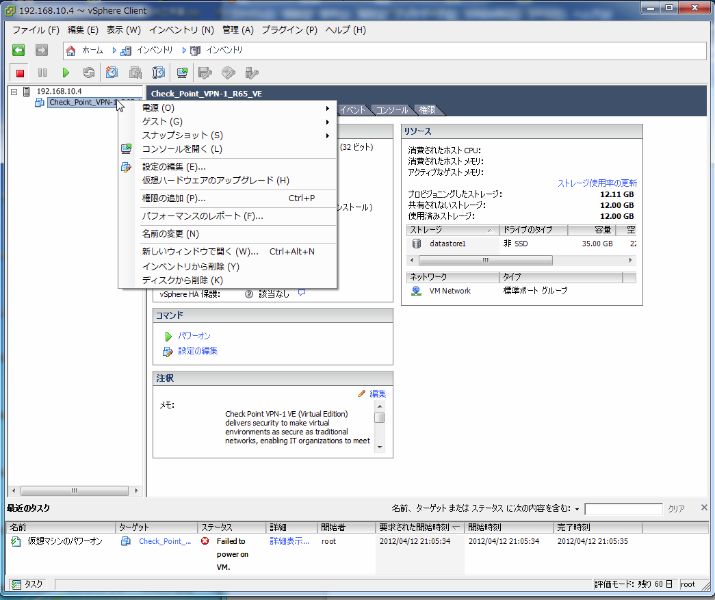The height and width of the screenshot is (600, 715).
Task: Click the Home icon in breadcrumb
Action: tap(71, 51)
